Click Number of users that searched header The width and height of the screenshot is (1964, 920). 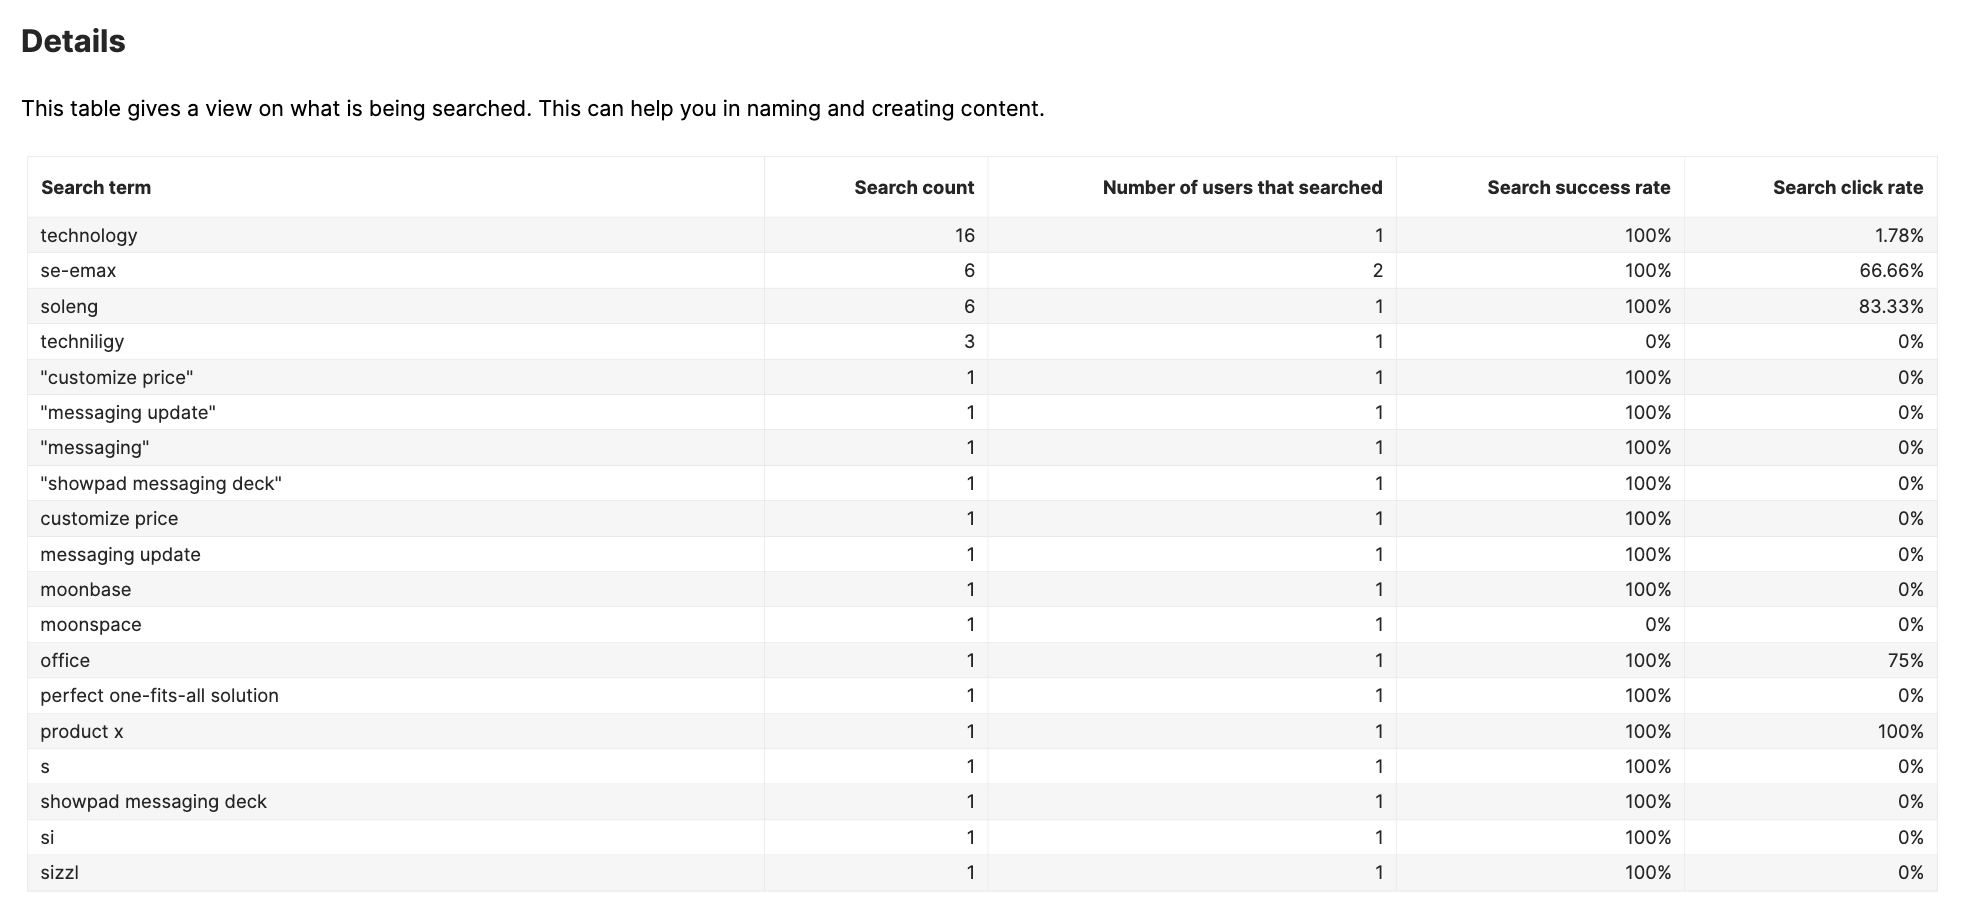coord(1242,188)
